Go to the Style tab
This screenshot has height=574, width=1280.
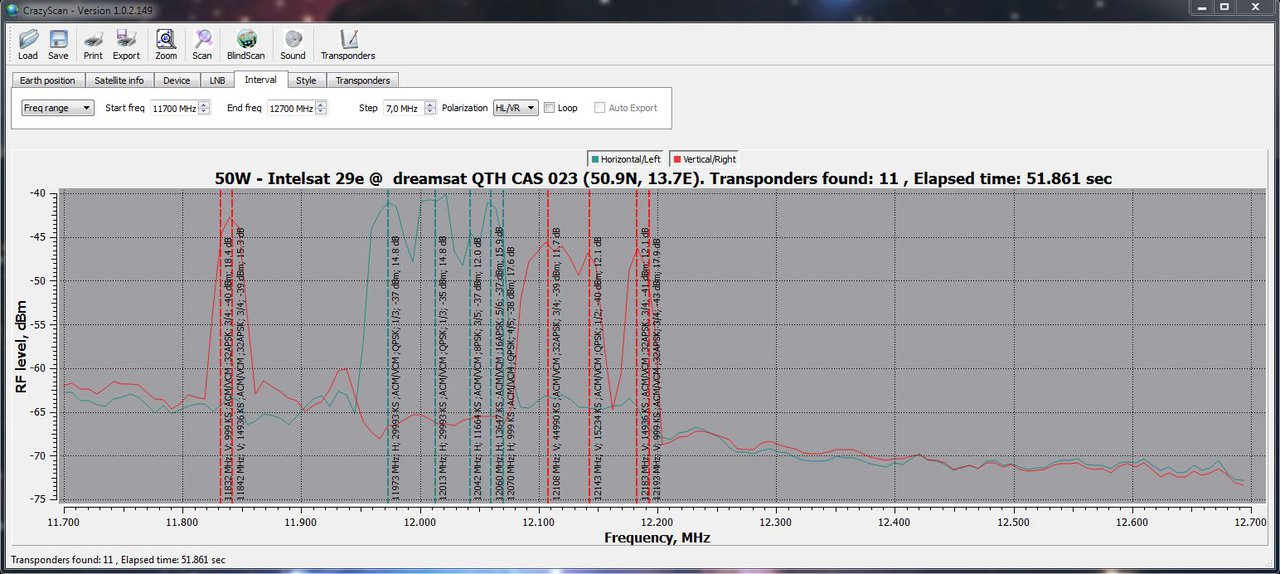(306, 80)
